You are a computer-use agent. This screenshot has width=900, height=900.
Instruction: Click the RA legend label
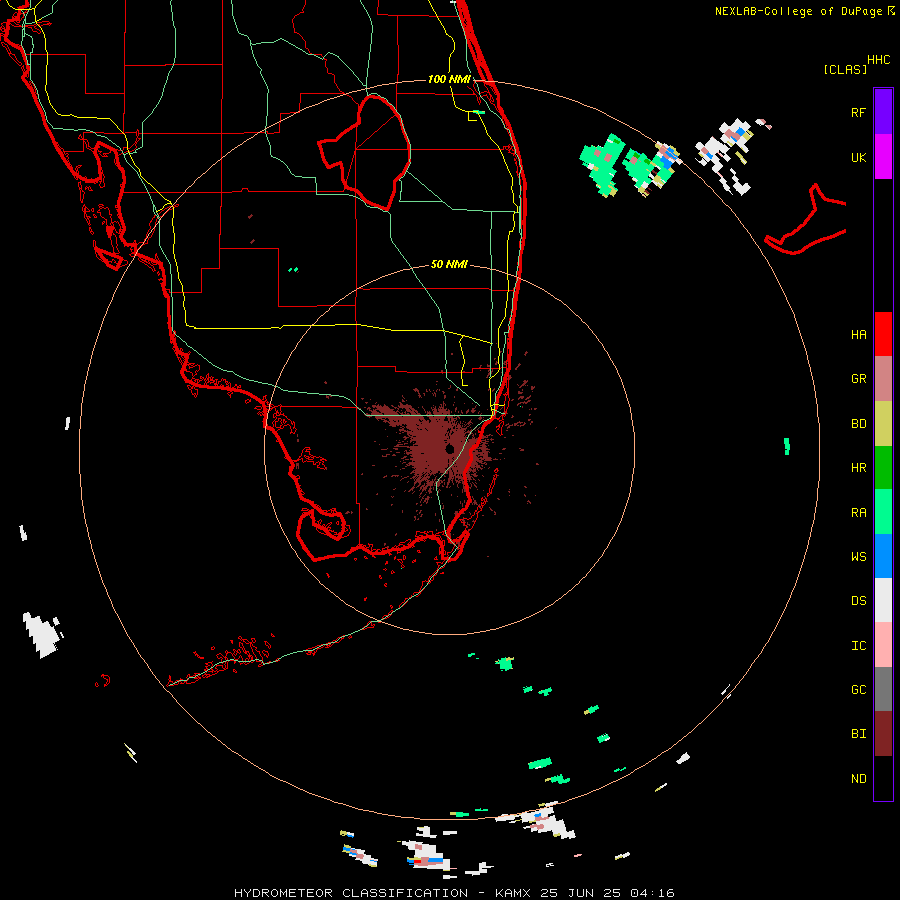point(858,513)
